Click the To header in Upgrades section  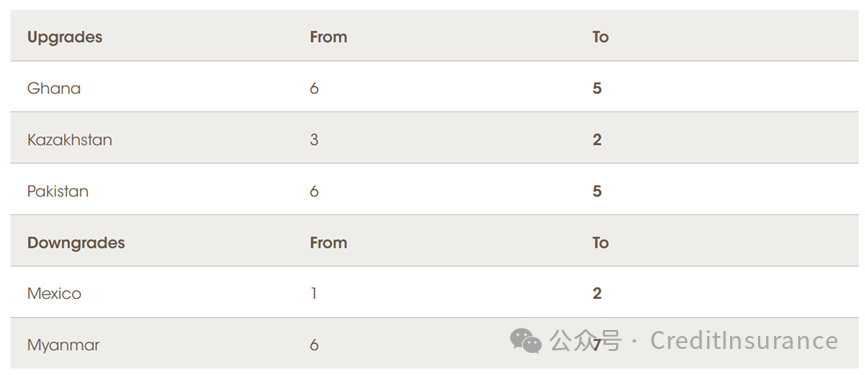[x=600, y=37]
